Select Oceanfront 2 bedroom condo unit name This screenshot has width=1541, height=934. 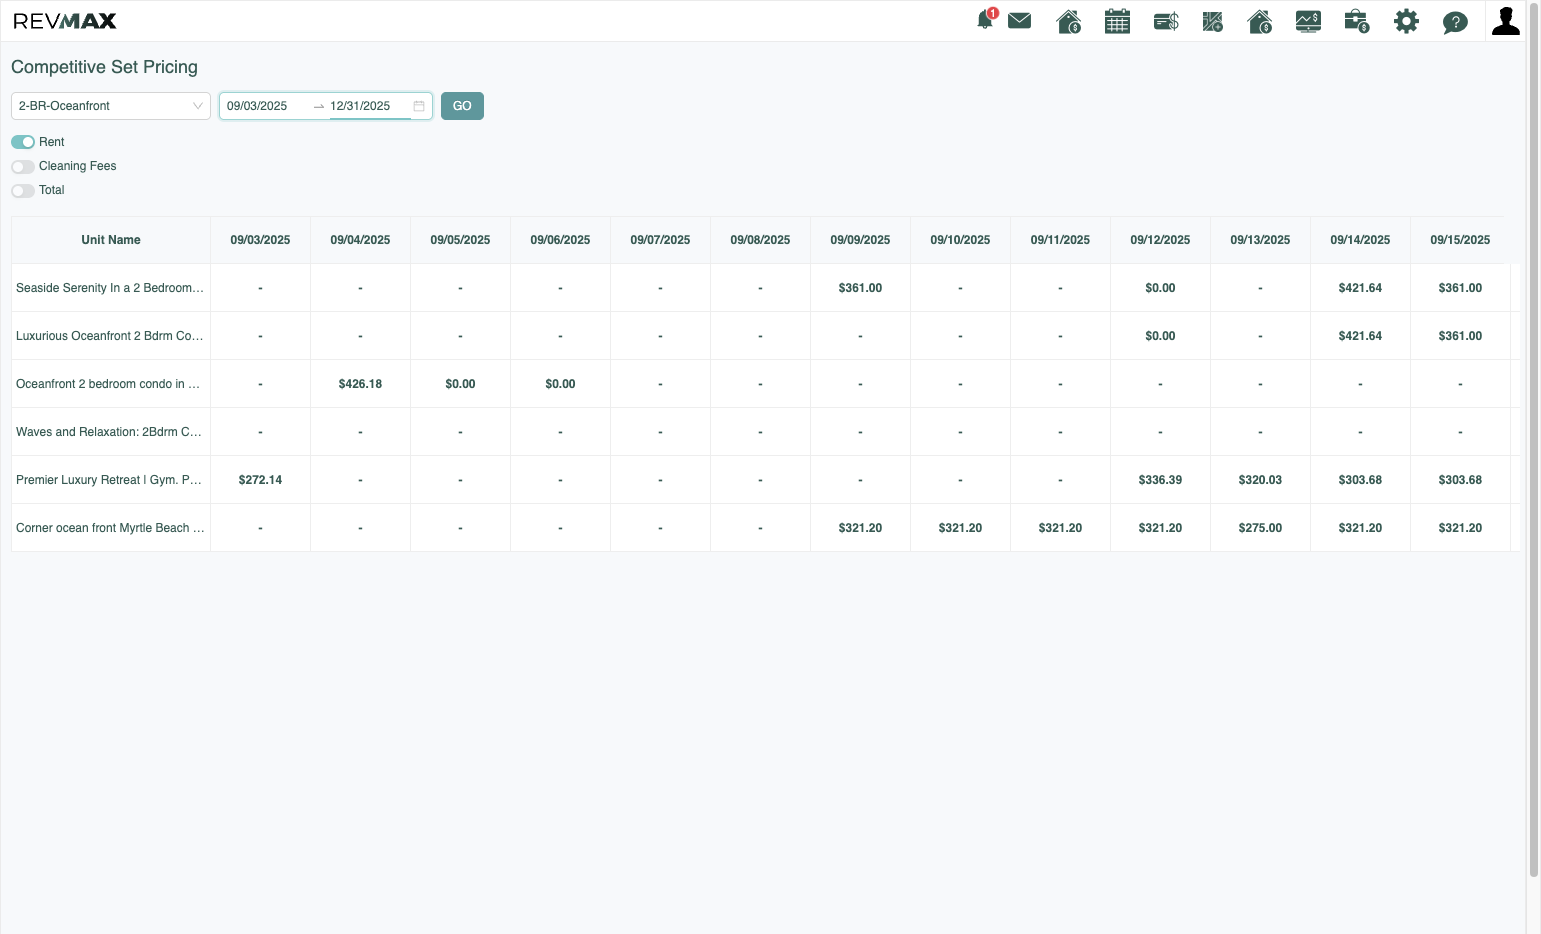click(108, 384)
